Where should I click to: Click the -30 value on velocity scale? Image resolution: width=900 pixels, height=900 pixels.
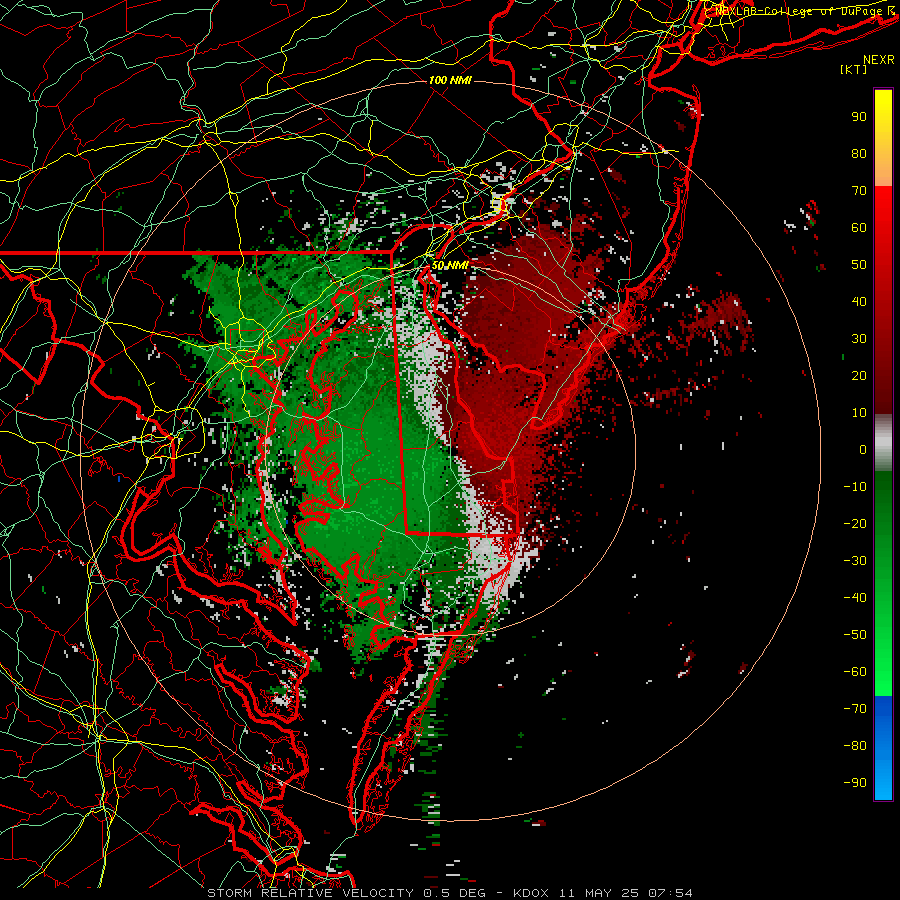(855, 561)
